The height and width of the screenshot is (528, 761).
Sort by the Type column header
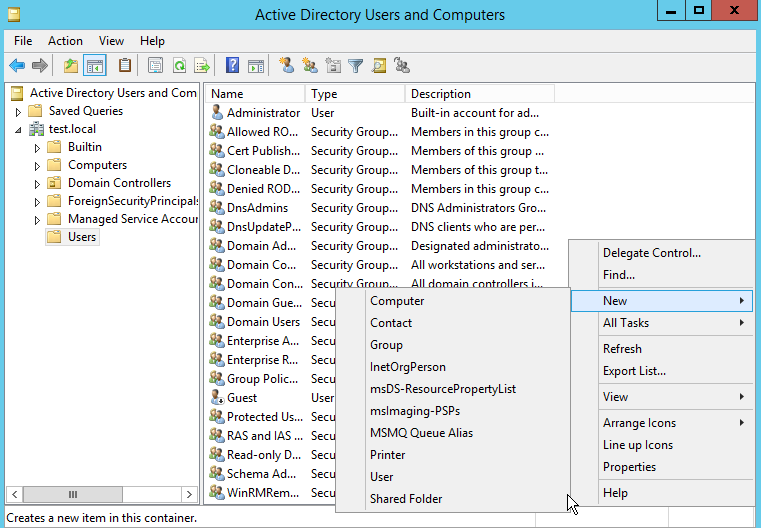tap(355, 94)
